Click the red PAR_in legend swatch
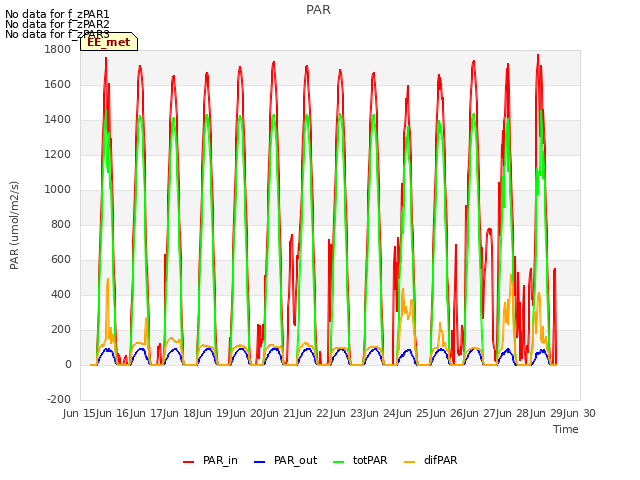The image size is (640, 480). point(189,462)
